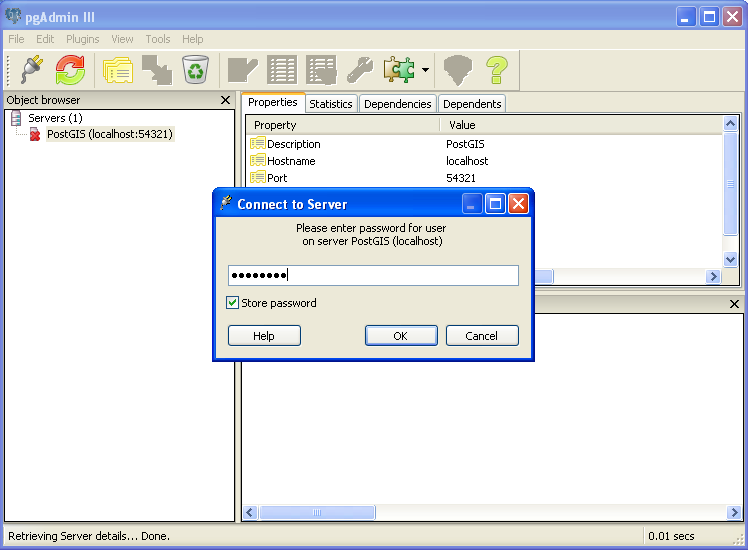Switch to the Dependents tab

(472, 104)
